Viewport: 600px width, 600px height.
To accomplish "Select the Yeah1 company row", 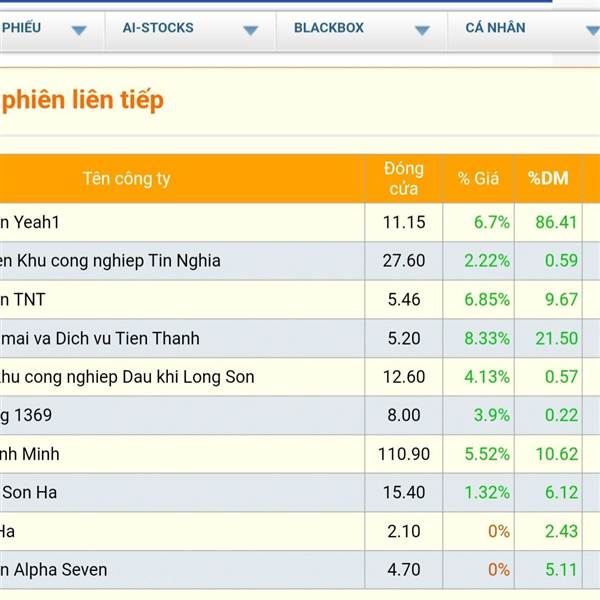I will coord(291,222).
